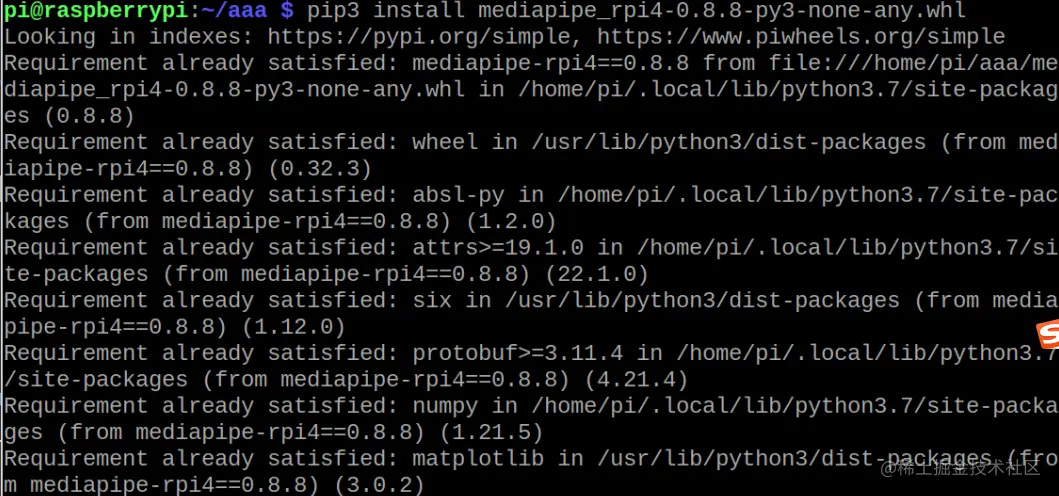The height and width of the screenshot is (496, 1059).
Task: Click the orange Sogou input method icon
Action: click(x=1048, y=334)
